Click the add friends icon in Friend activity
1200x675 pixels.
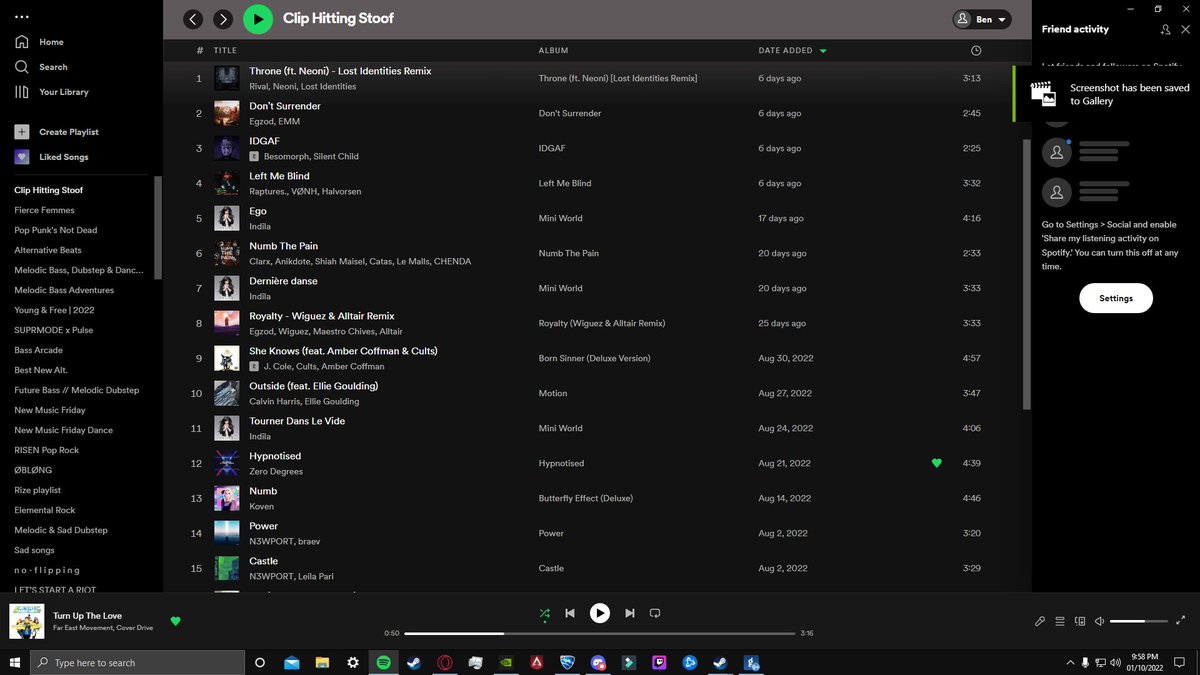coord(1166,30)
